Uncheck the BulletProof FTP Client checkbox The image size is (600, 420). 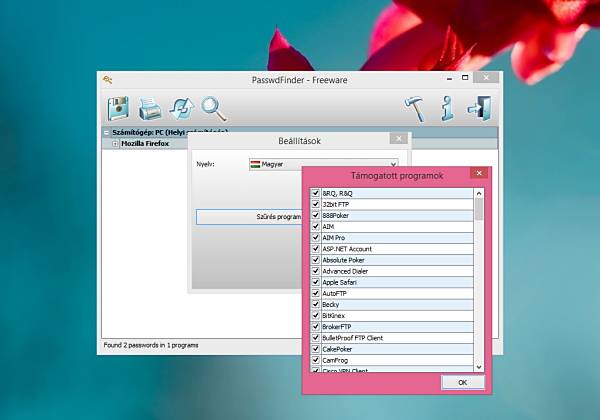315,337
